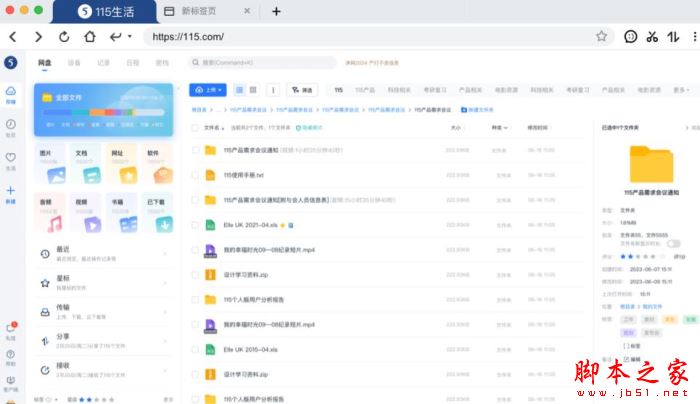Click the 筛选 filter button
700x404 pixels.
302,90
